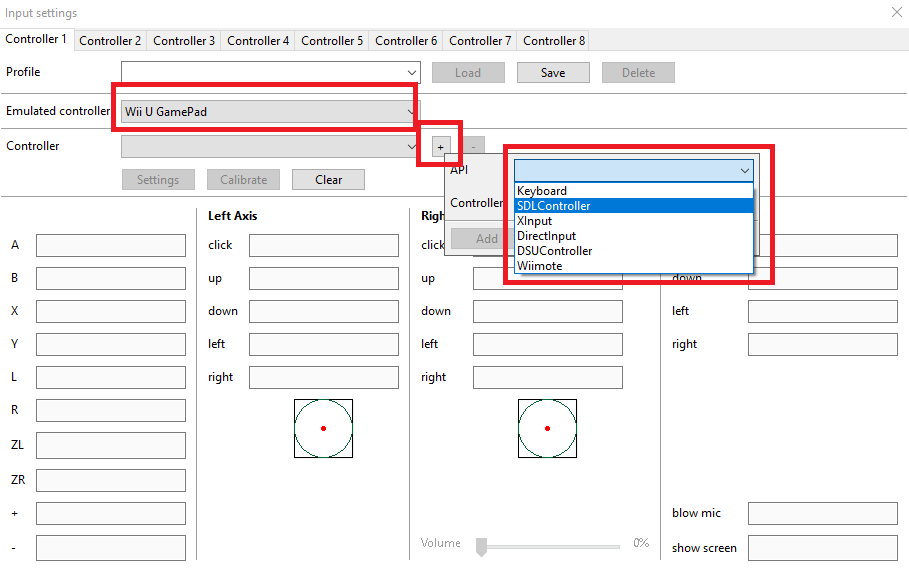Open the Emulated controller dropdown
The image size is (909, 573).
271,111
